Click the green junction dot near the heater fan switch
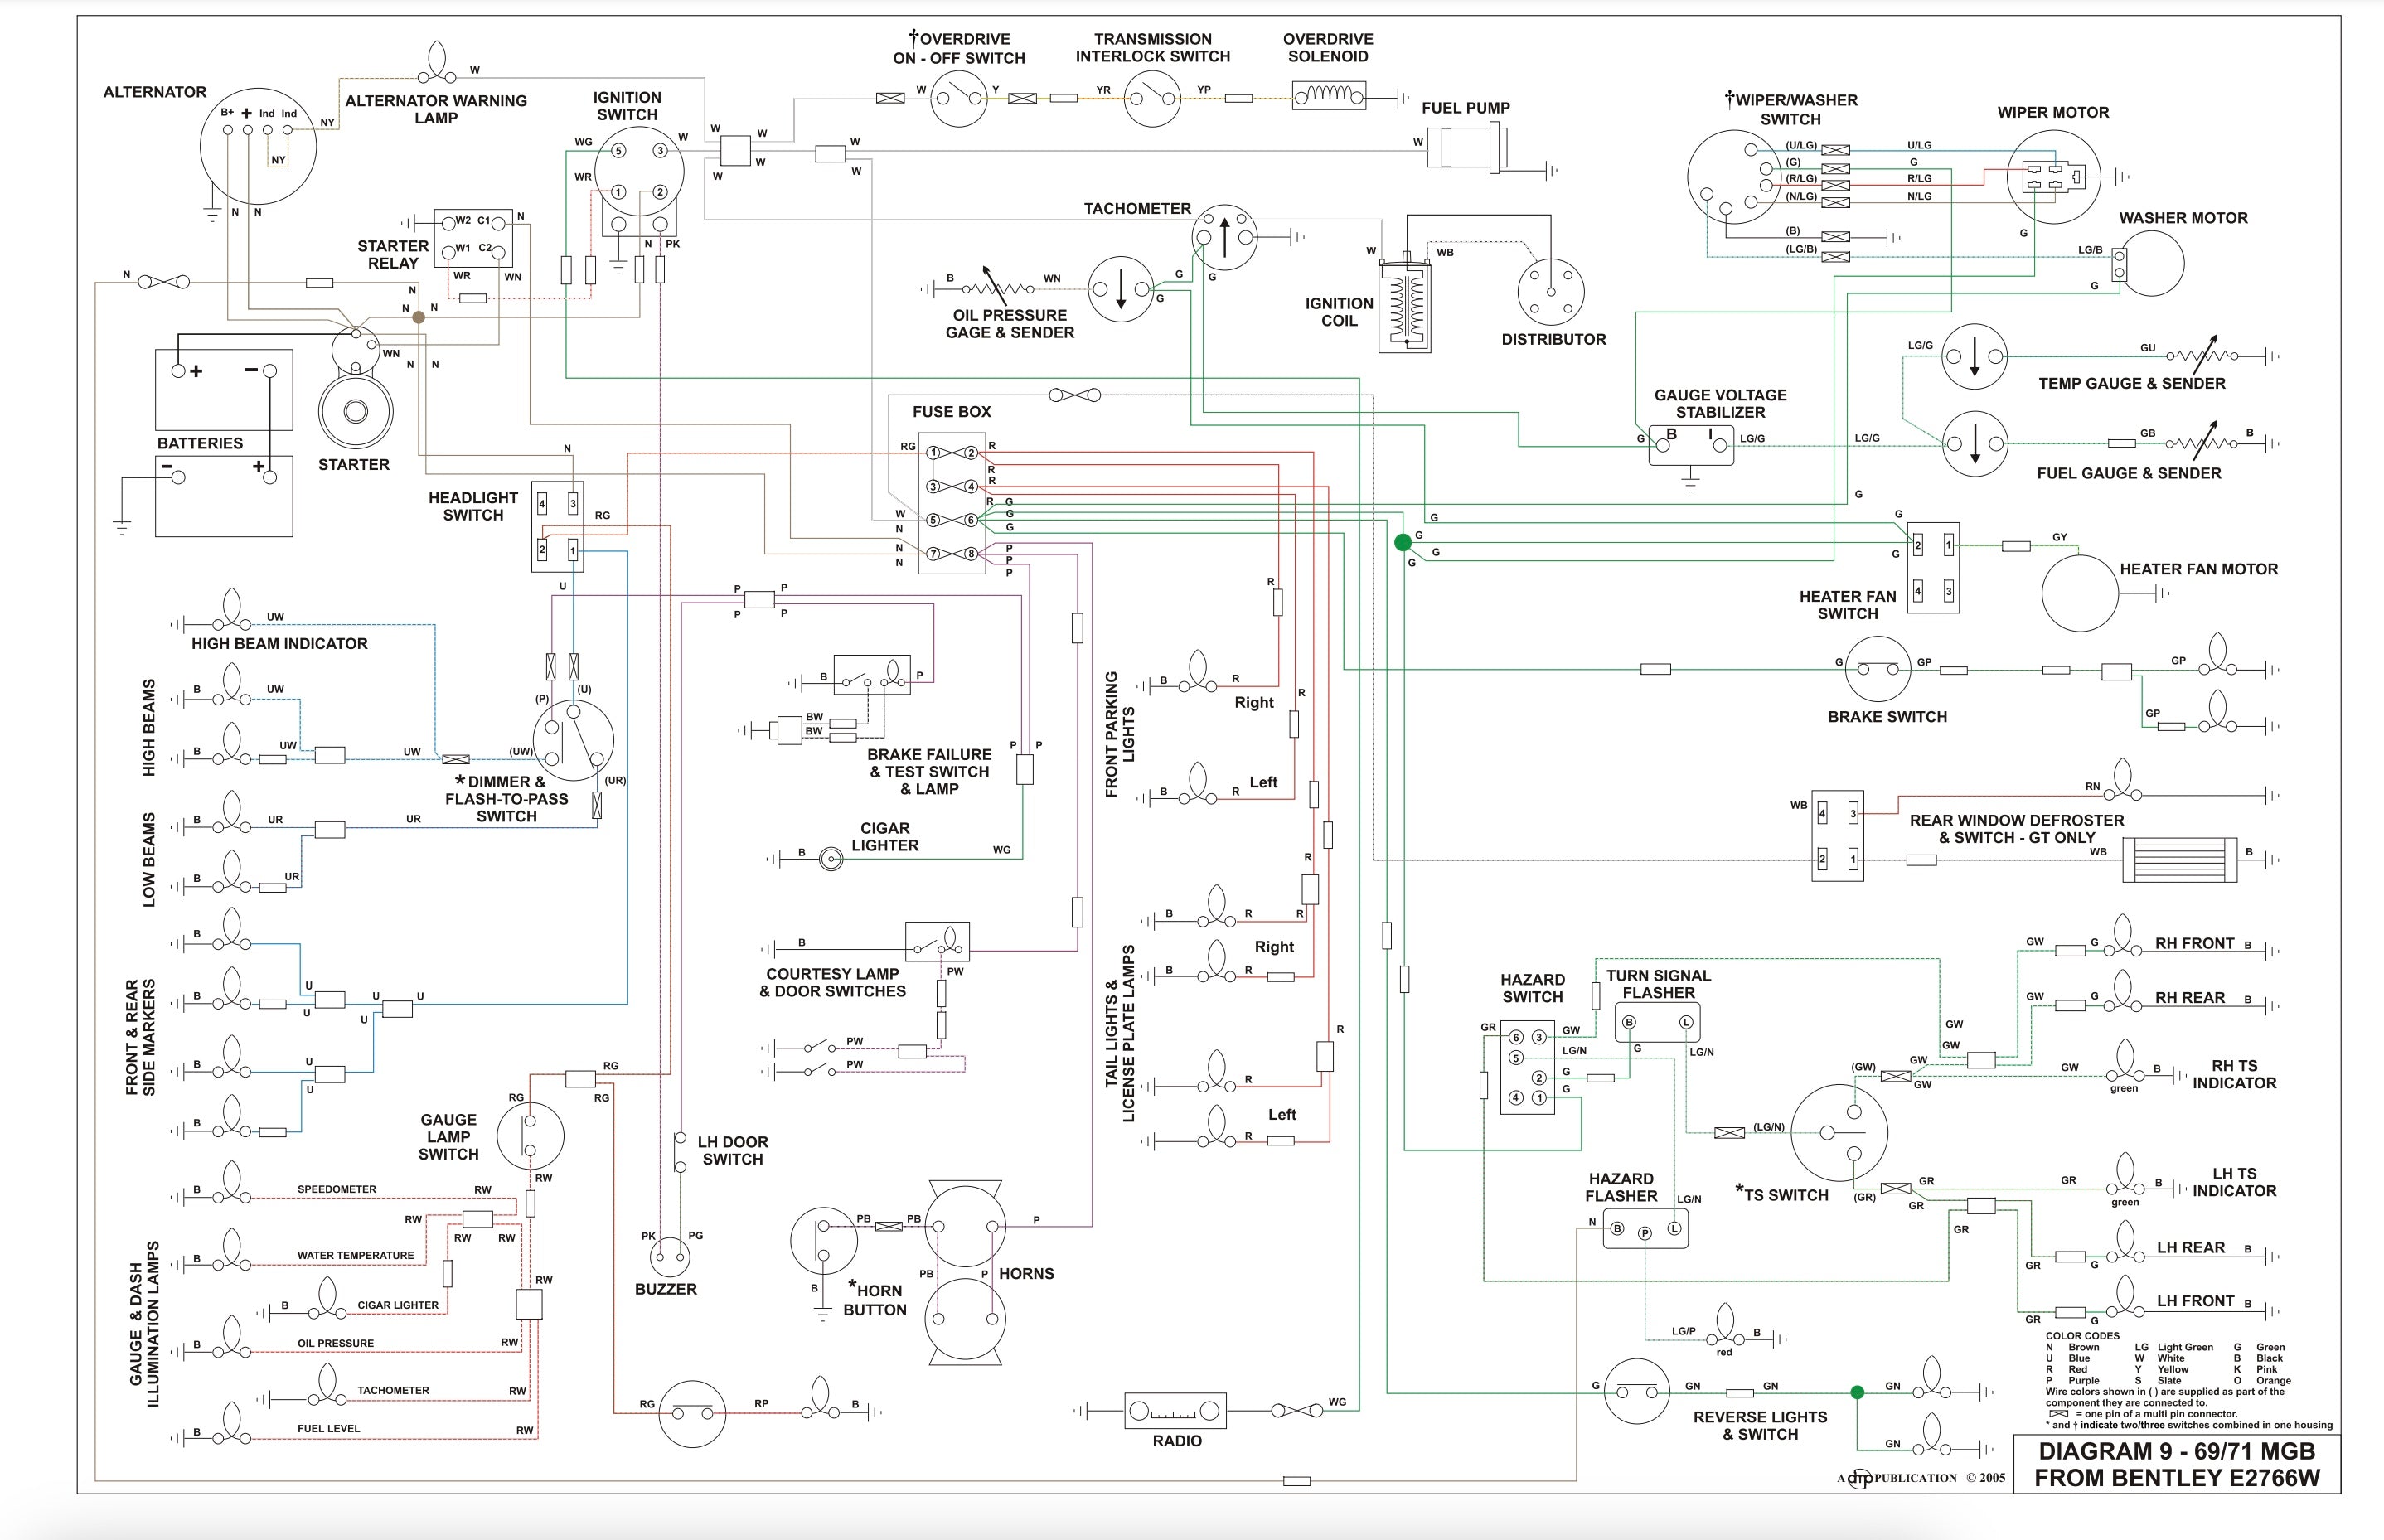2384x1540 pixels. [1403, 542]
